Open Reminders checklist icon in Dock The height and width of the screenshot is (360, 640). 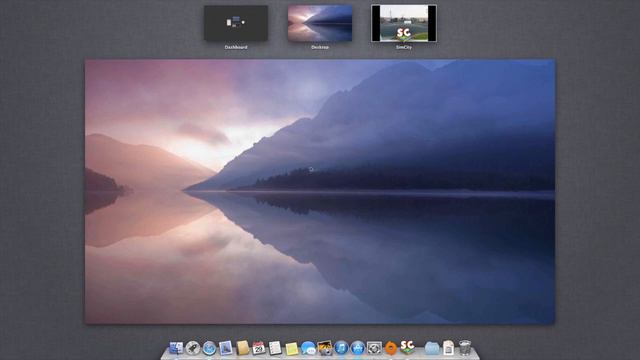(x=275, y=348)
